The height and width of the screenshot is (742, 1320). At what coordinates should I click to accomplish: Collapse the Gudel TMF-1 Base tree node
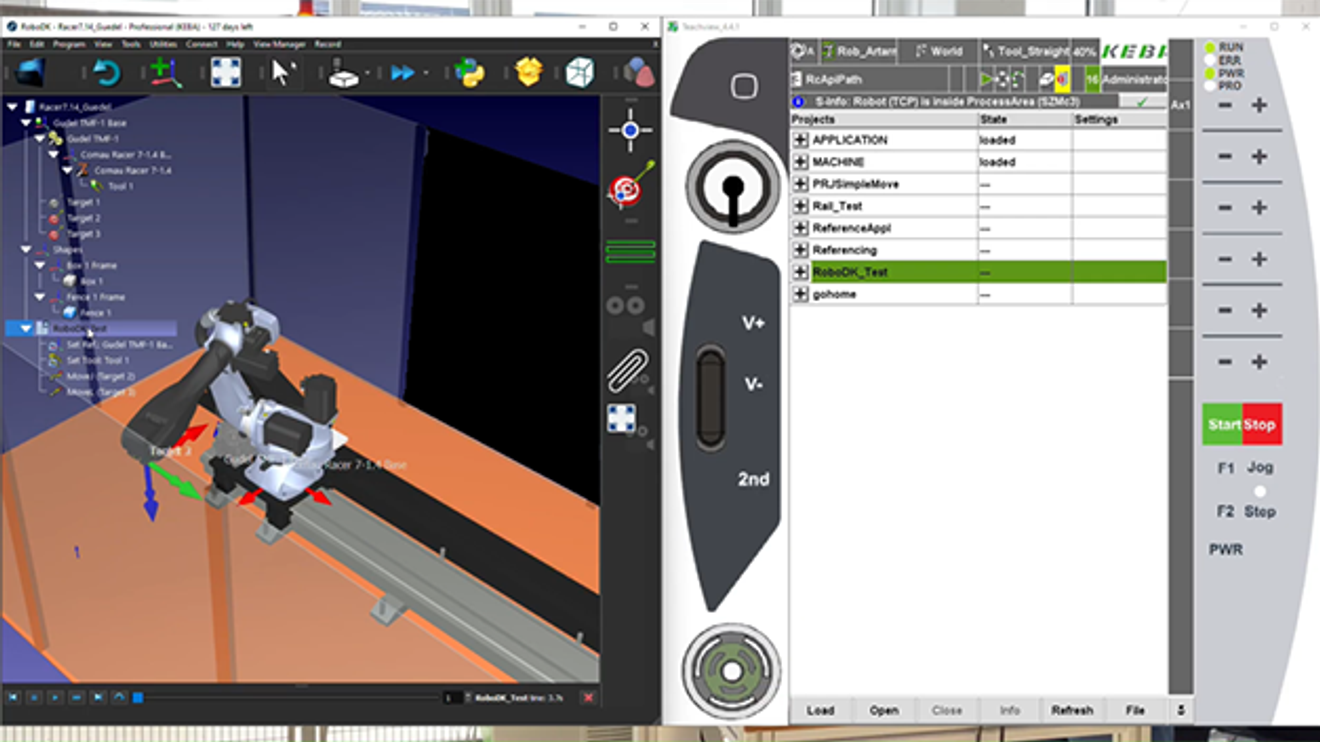point(26,123)
